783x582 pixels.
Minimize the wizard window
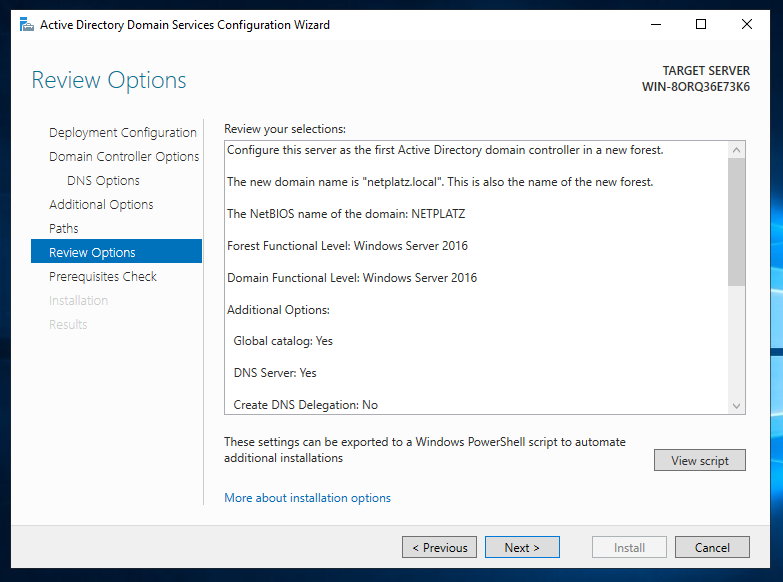click(x=656, y=24)
